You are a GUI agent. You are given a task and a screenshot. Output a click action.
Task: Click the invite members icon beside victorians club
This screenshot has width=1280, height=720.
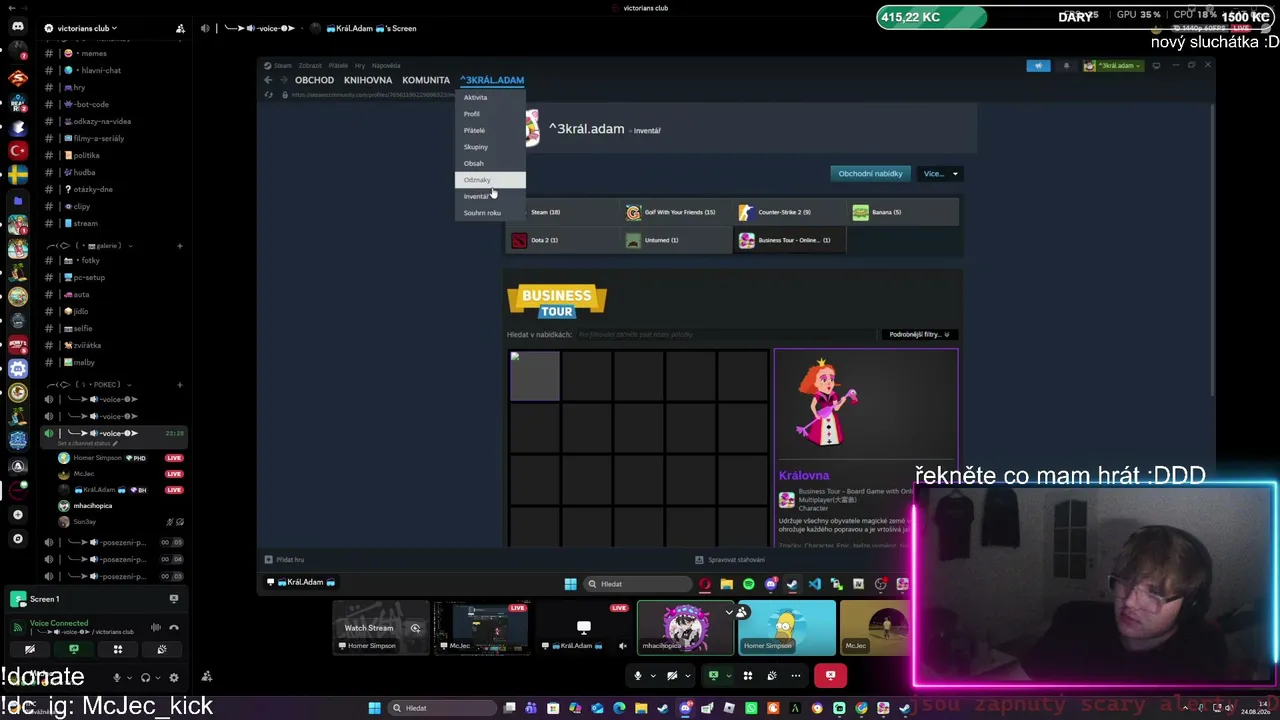pos(180,28)
